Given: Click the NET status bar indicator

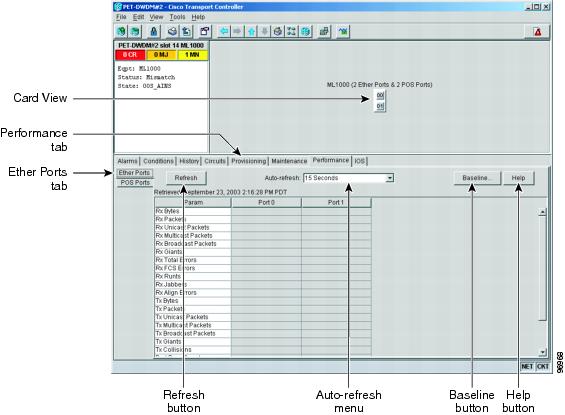Looking at the screenshot, I should [x=527, y=366].
